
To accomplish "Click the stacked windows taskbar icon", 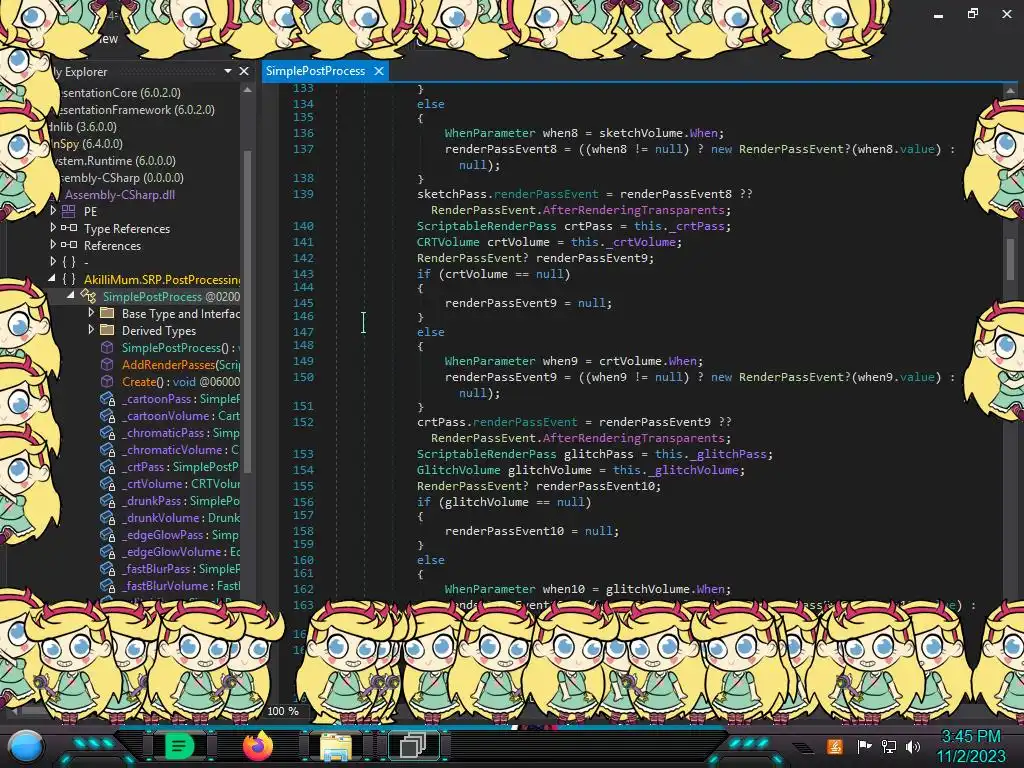I will pos(413,745).
